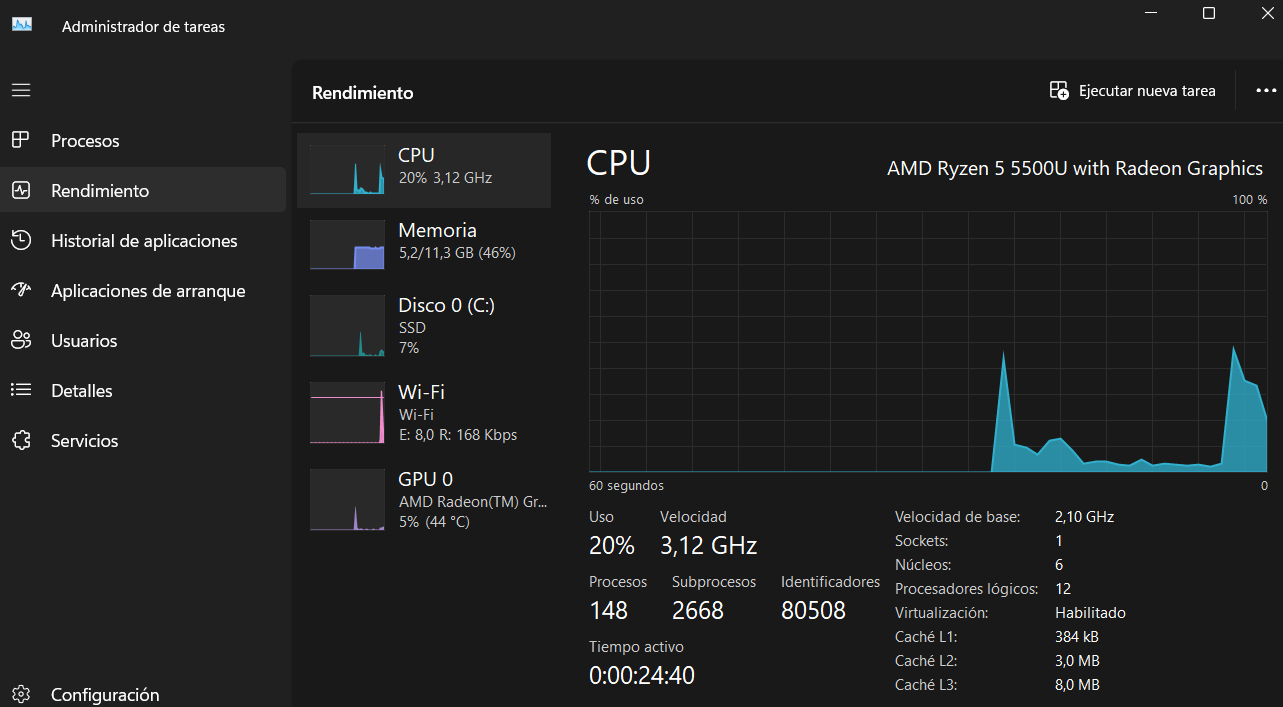Viewport: 1283px width, 707px height.
Task: Click the AMD Ryzen 5 5500U title text
Action: [1074, 168]
